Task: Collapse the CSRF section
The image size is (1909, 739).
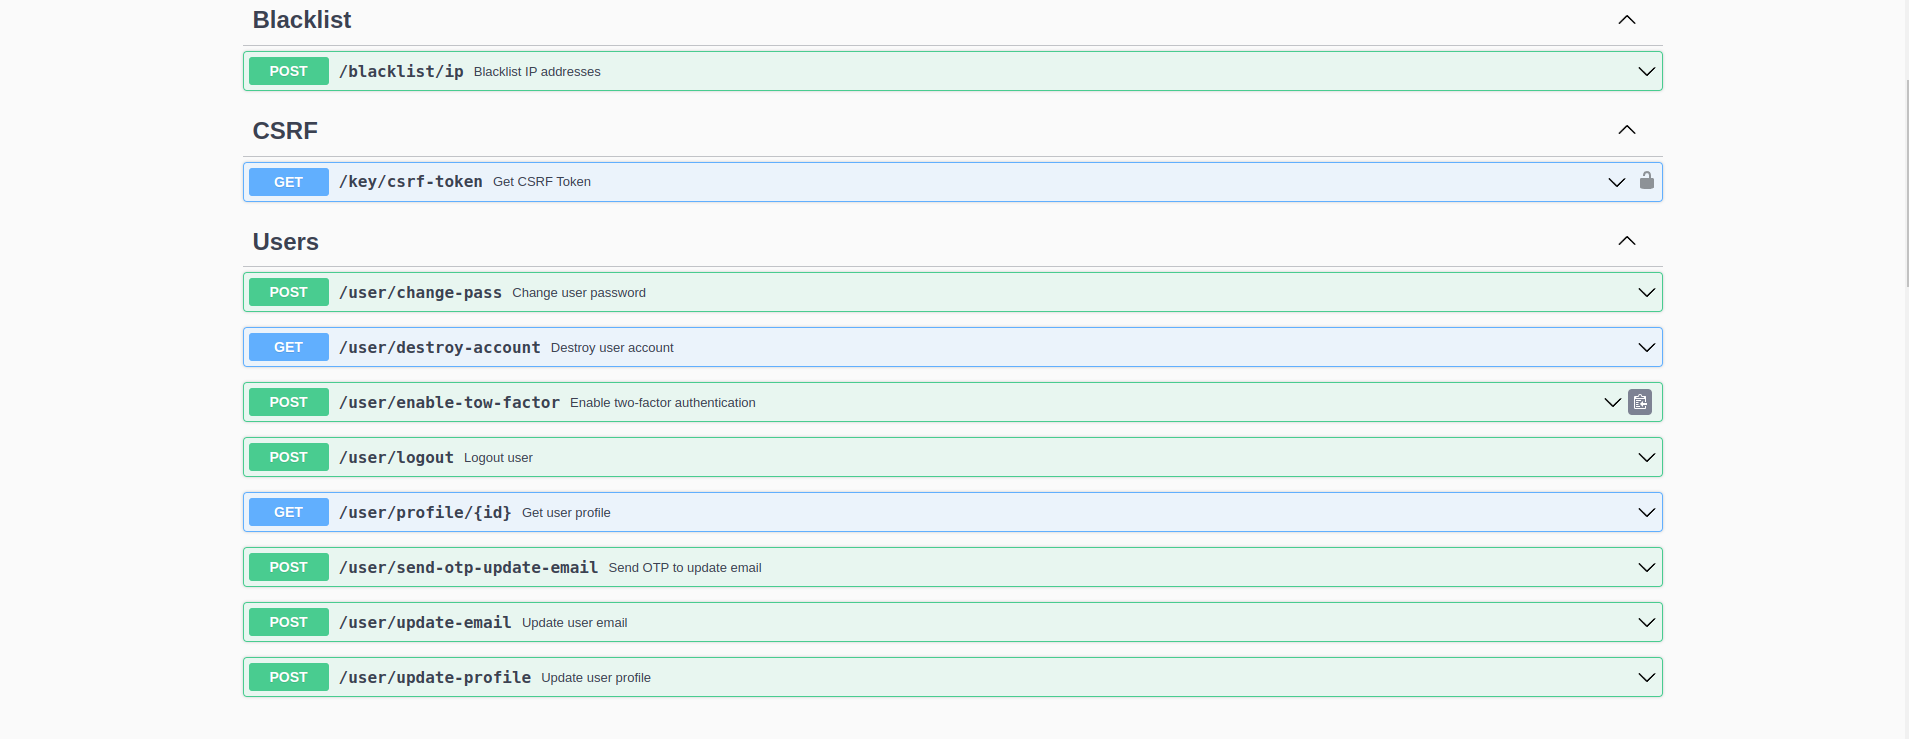Action: pyautogui.click(x=1627, y=130)
